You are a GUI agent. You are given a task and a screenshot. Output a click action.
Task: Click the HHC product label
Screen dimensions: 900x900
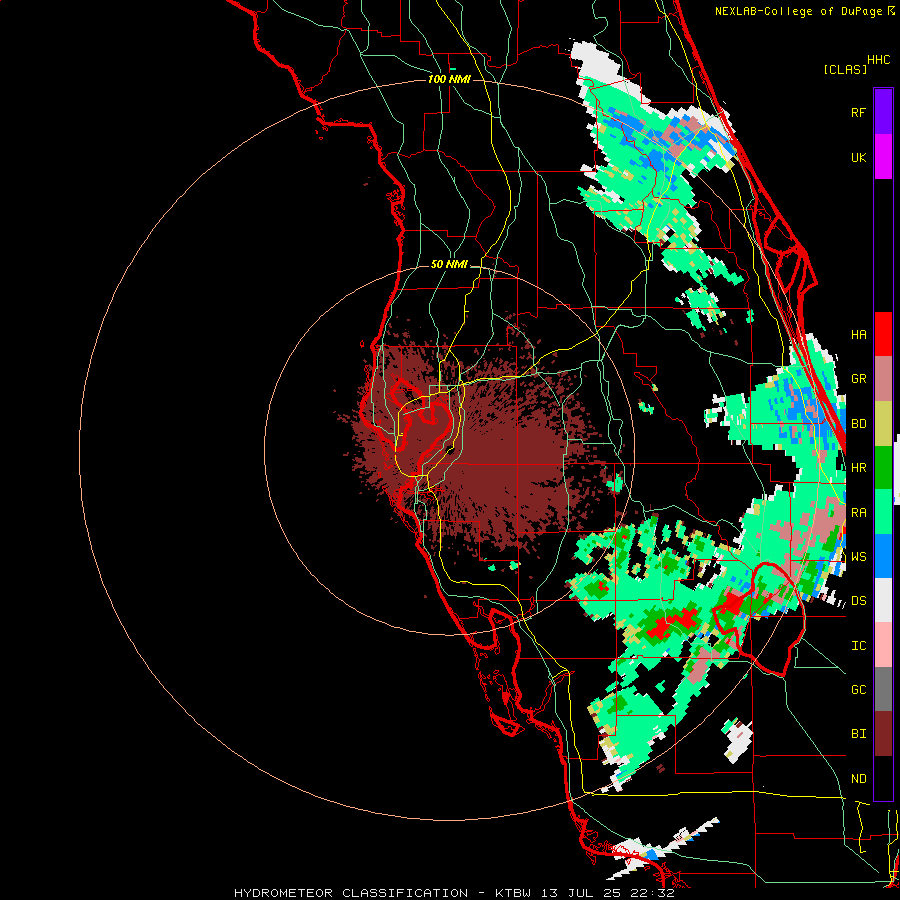point(878,60)
